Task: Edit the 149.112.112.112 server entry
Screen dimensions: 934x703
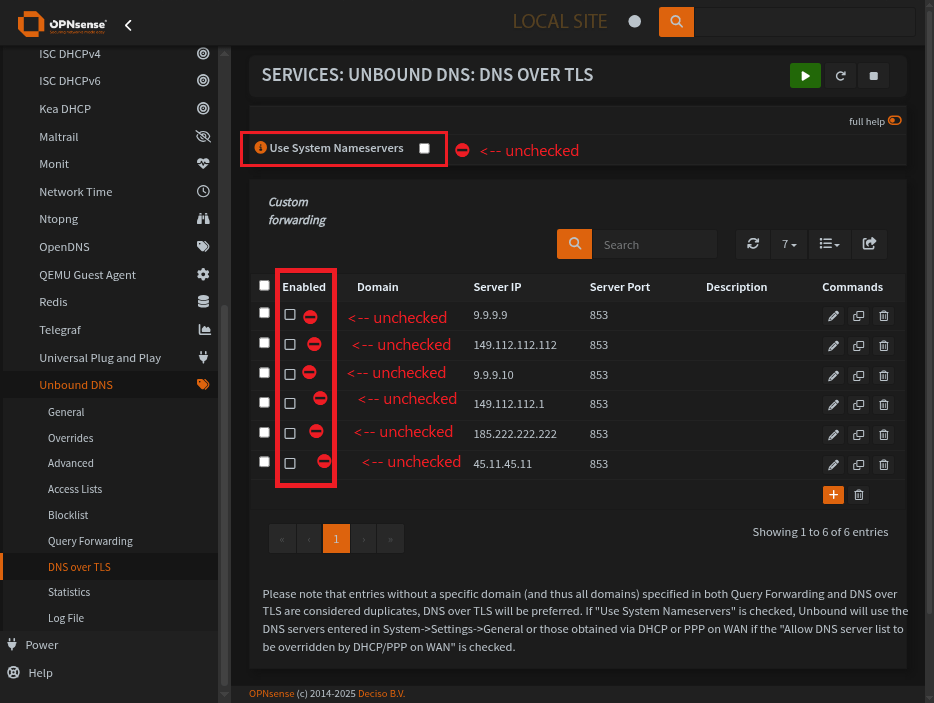Action: click(x=833, y=346)
